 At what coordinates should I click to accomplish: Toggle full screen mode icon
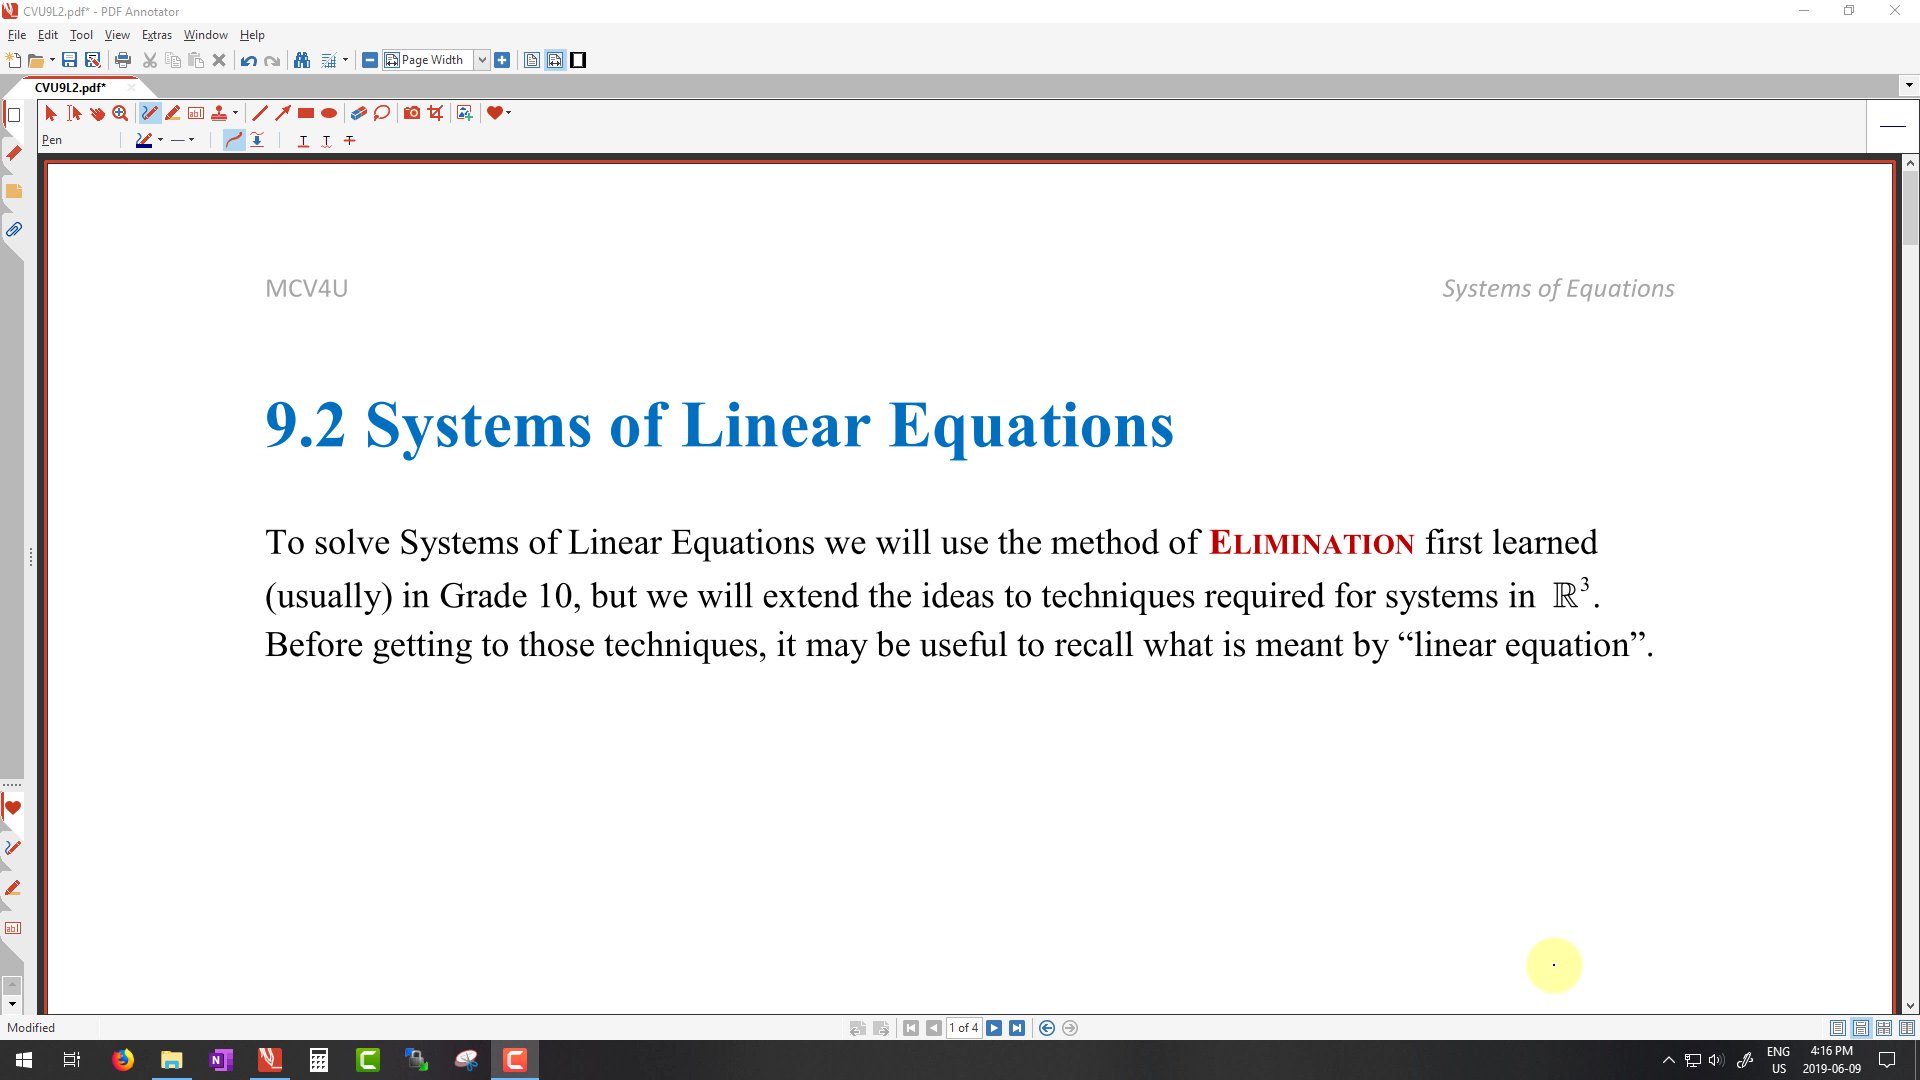tap(578, 60)
